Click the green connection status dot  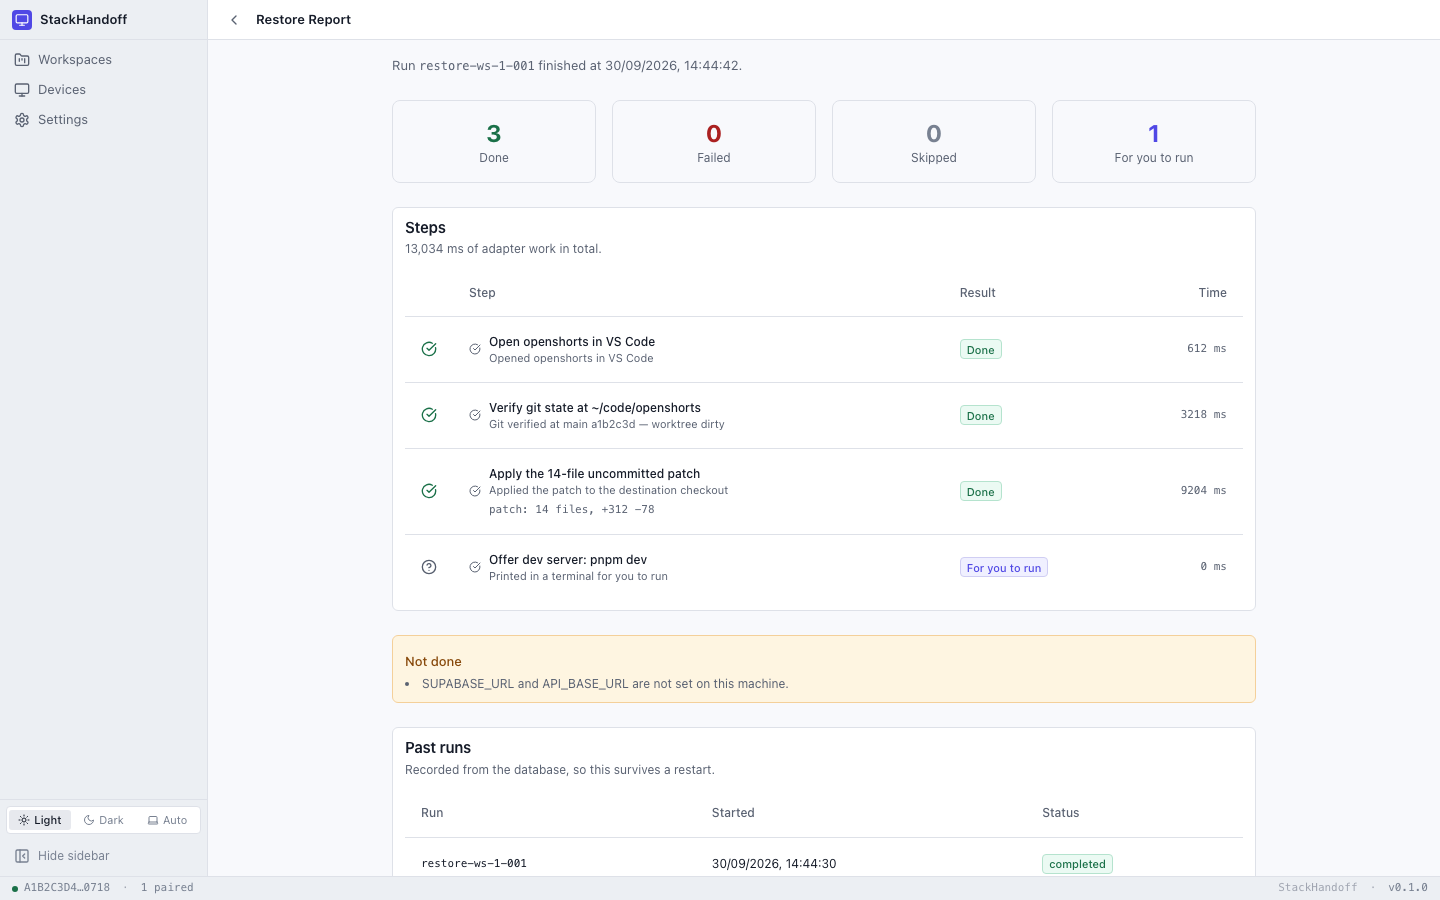click(15, 888)
